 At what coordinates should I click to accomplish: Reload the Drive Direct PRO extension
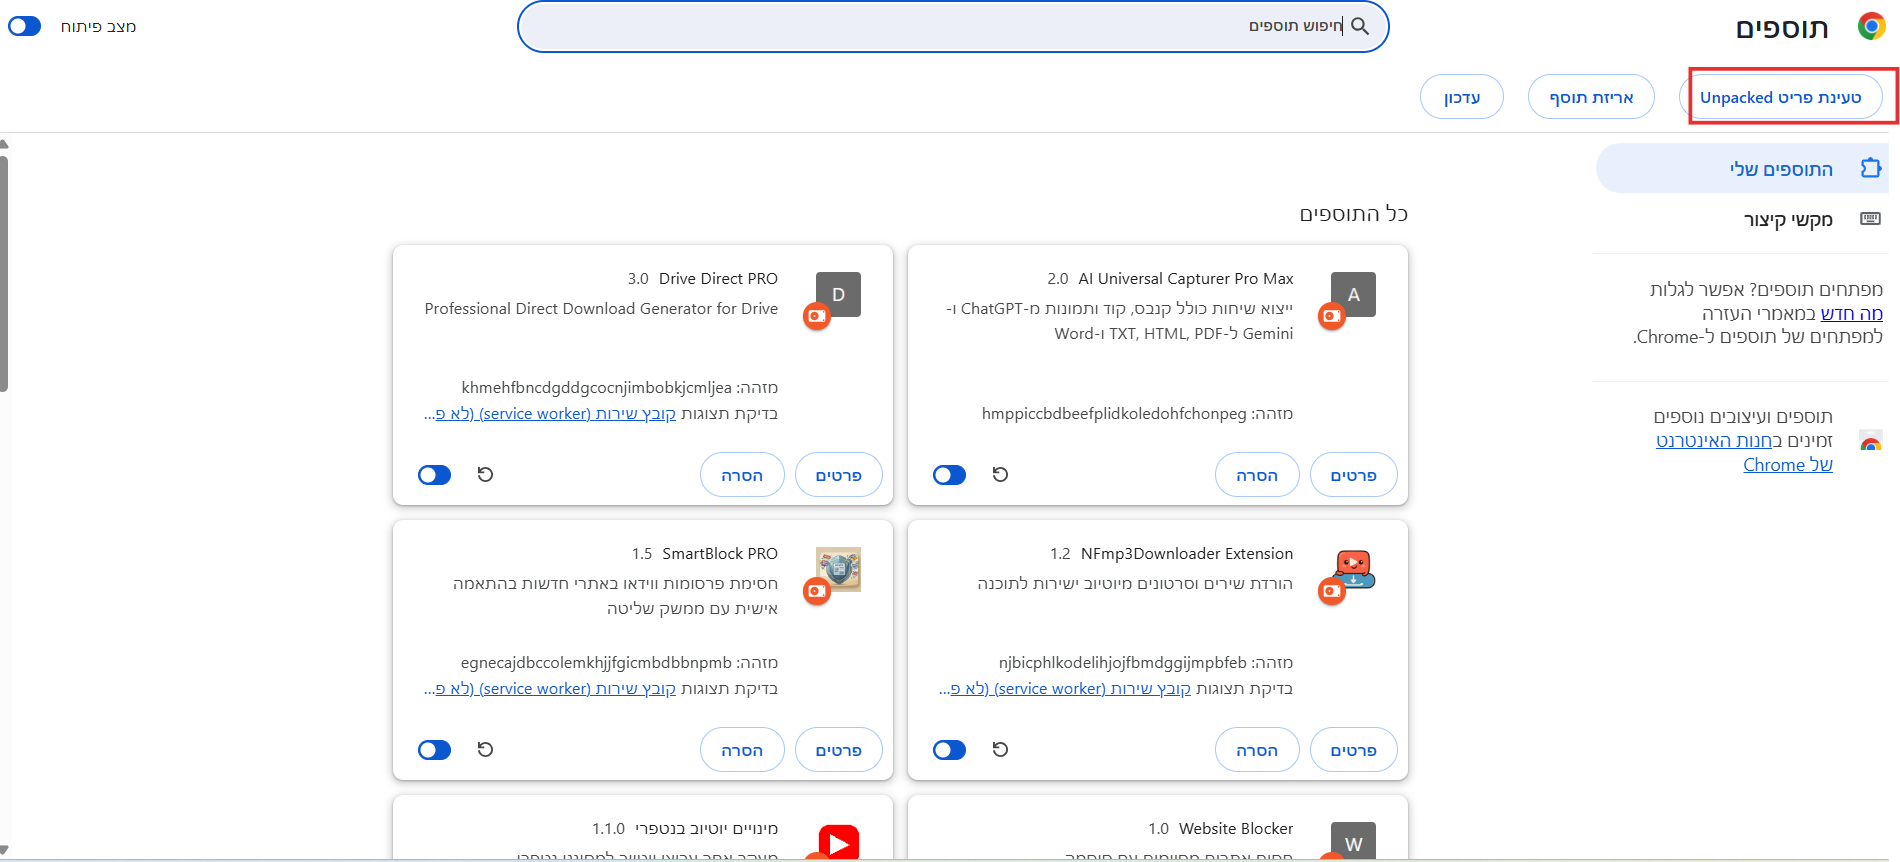485,474
